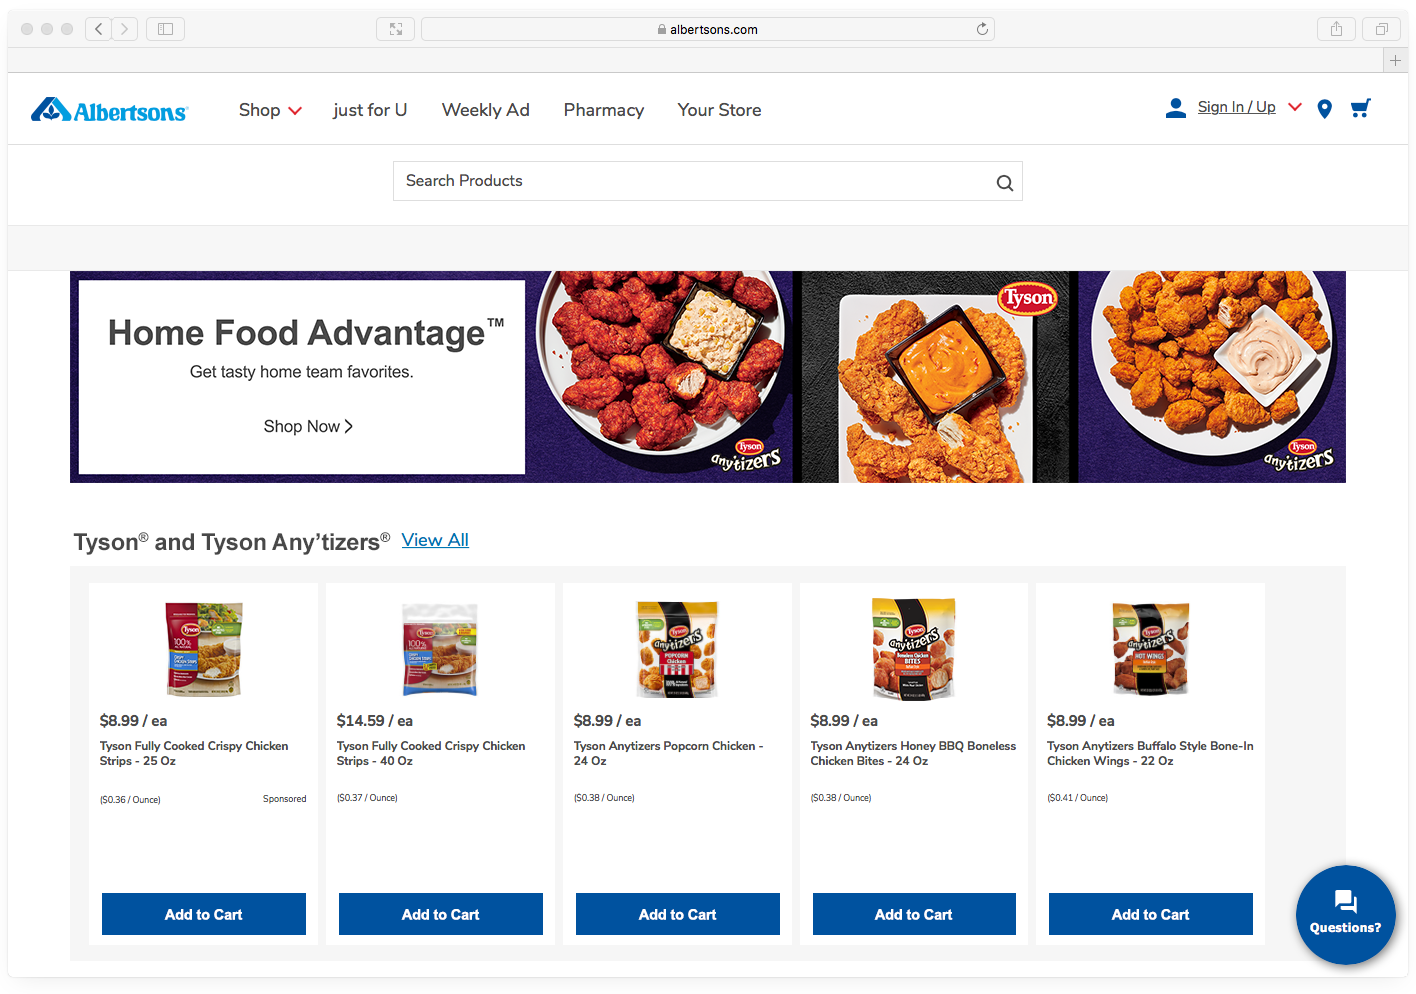Show all tabs overview icon
The image size is (1416, 994).
1381,29
